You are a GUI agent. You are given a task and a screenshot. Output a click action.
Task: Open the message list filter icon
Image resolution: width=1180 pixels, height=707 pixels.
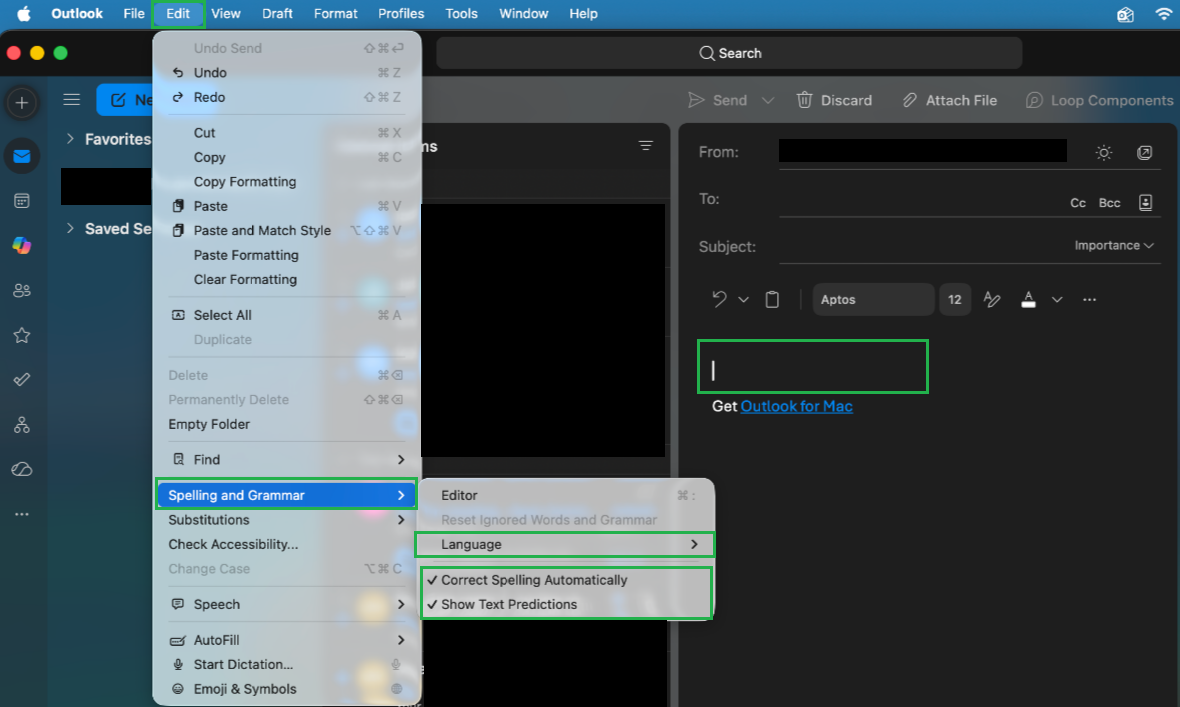(x=646, y=145)
